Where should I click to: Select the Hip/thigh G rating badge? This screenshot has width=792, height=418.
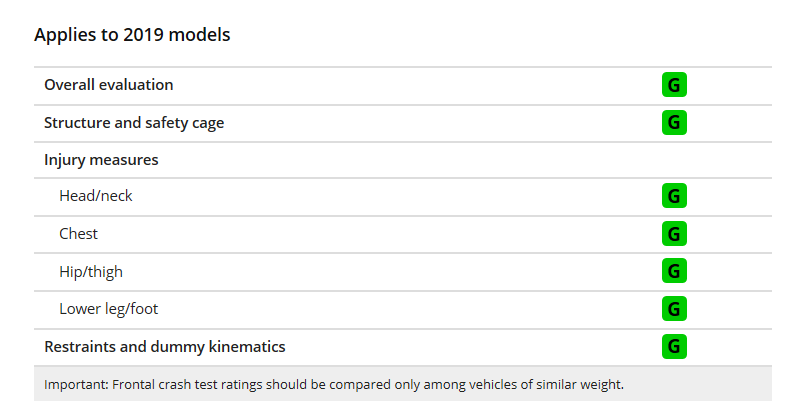click(674, 271)
